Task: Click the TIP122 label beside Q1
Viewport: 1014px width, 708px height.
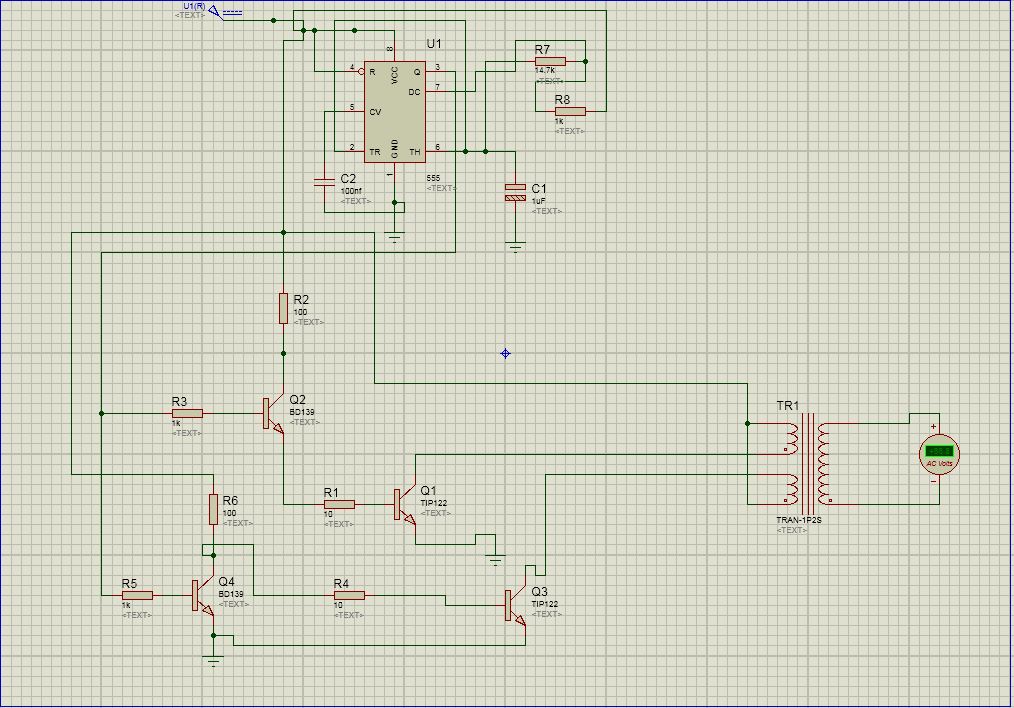Action: pyautogui.click(x=433, y=503)
